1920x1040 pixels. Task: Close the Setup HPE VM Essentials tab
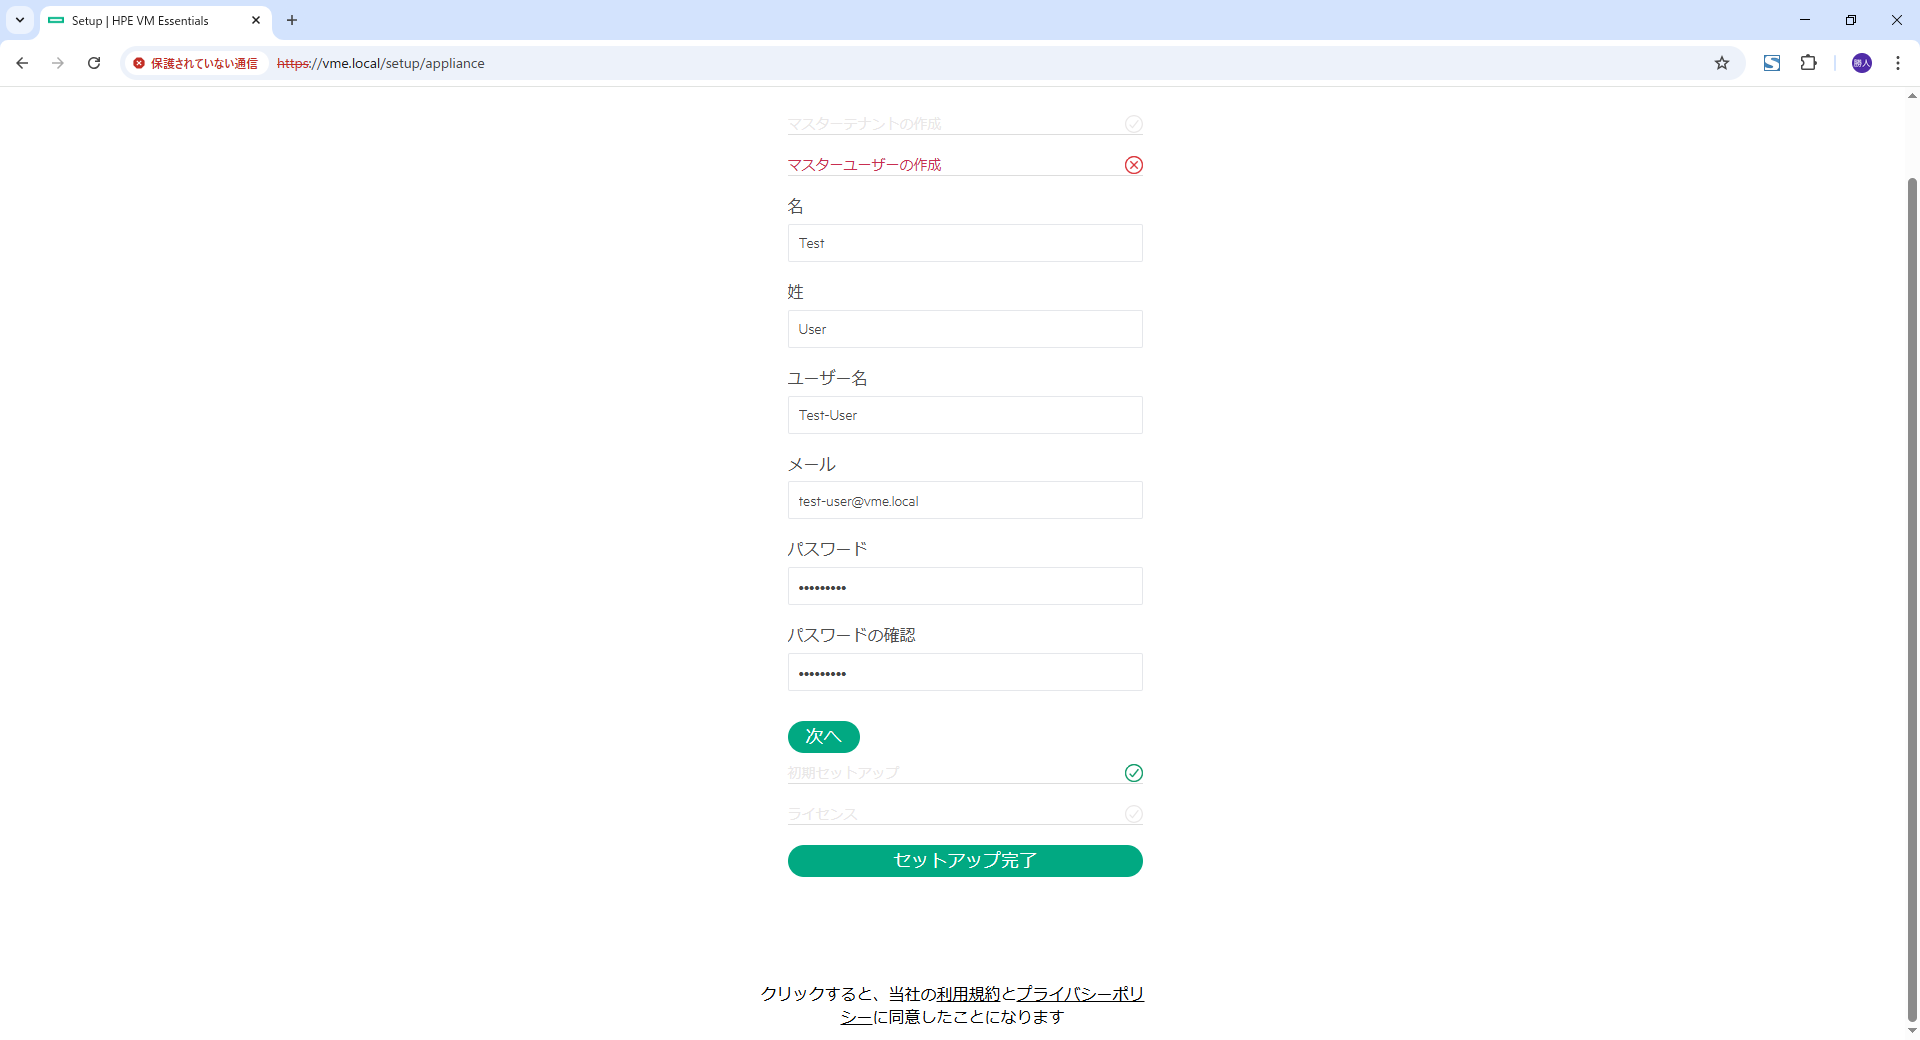[256, 20]
